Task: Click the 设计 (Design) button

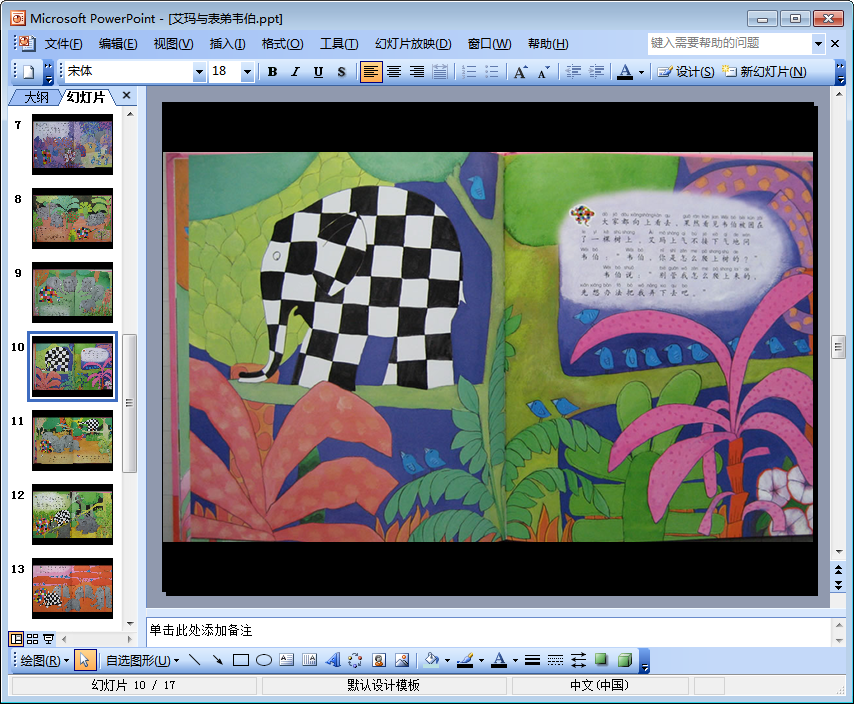Action: point(686,72)
